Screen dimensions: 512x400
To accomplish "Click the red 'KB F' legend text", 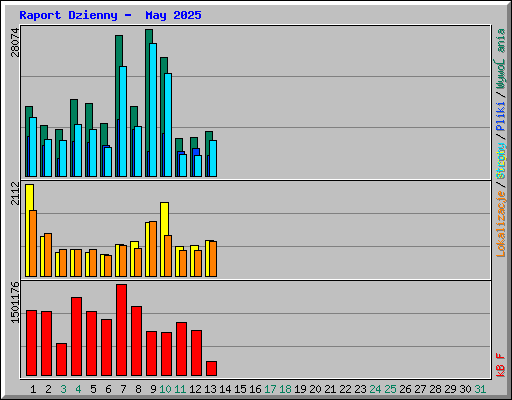I will click(x=500, y=365).
